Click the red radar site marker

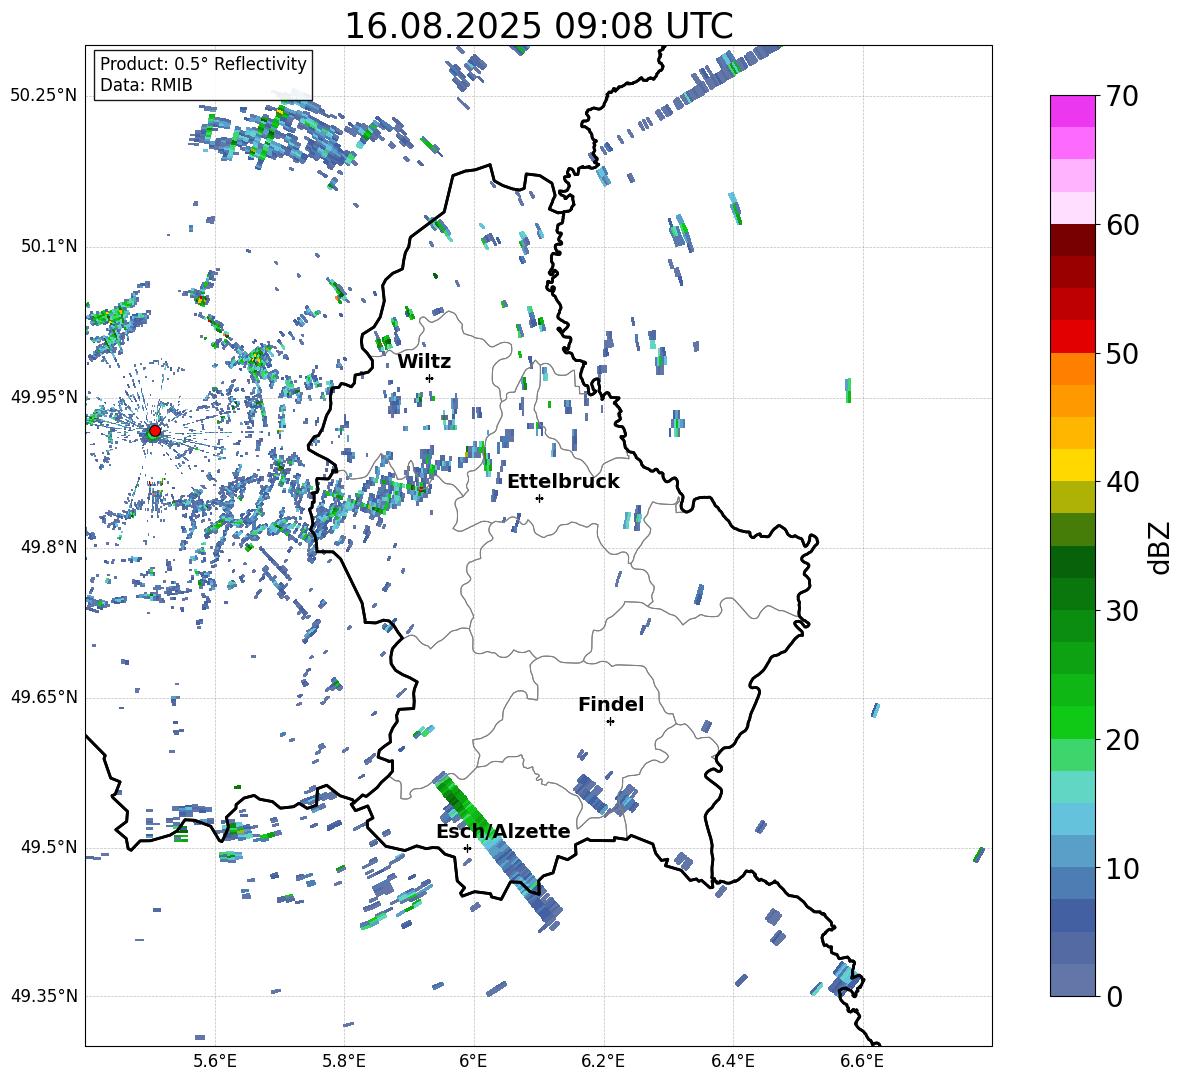pyautogui.click(x=155, y=430)
